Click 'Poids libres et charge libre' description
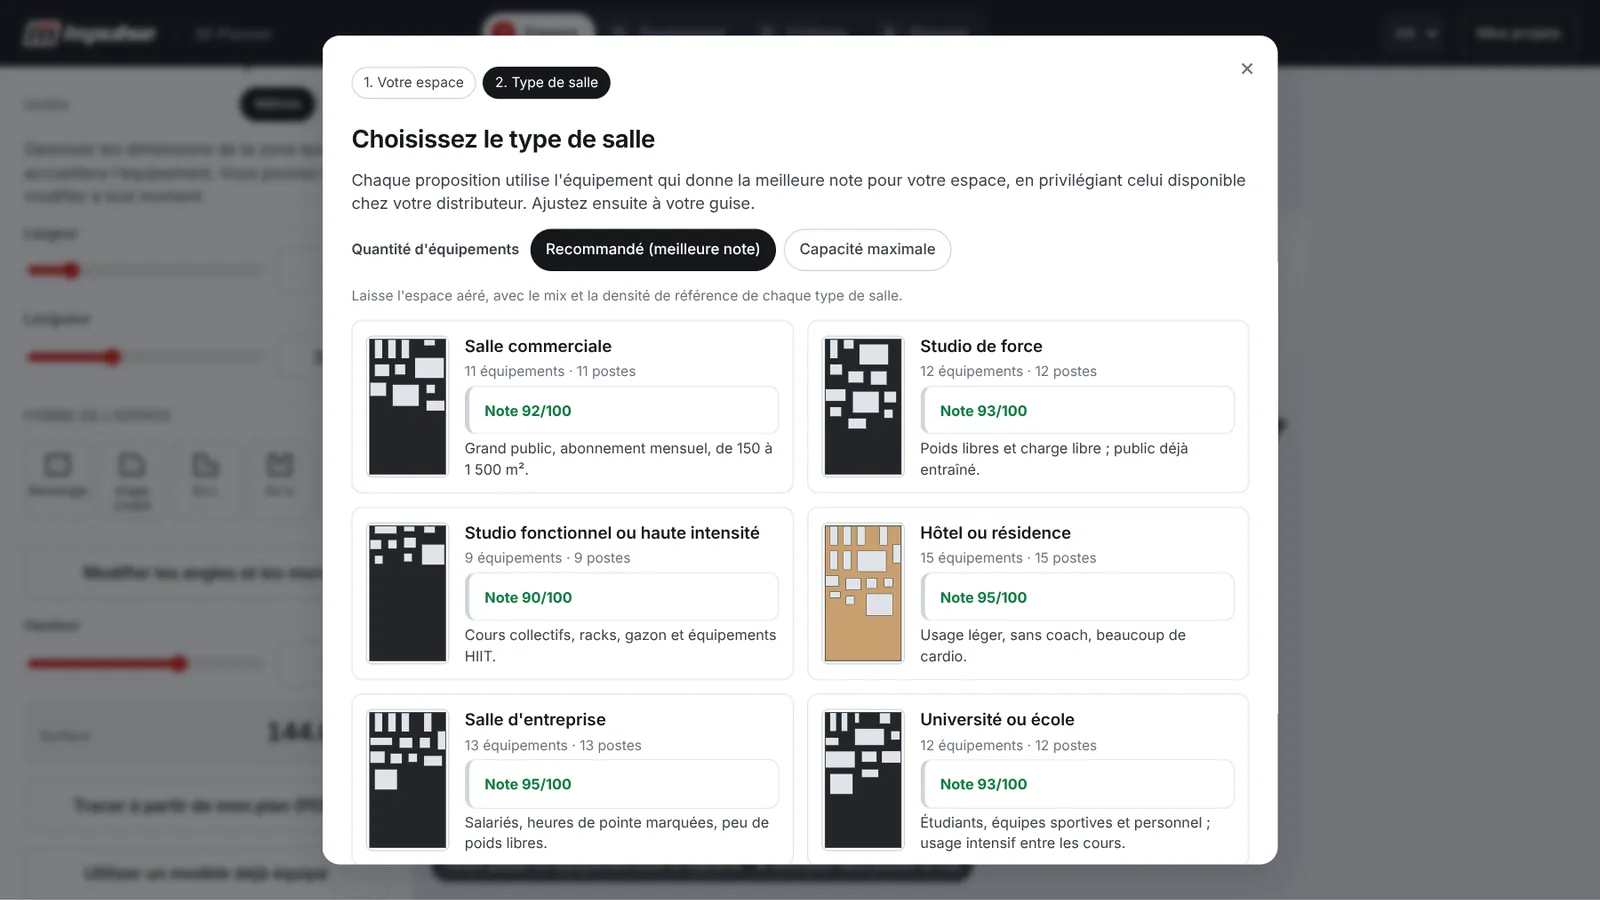Viewport: 1600px width, 900px height. coord(1054,459)
